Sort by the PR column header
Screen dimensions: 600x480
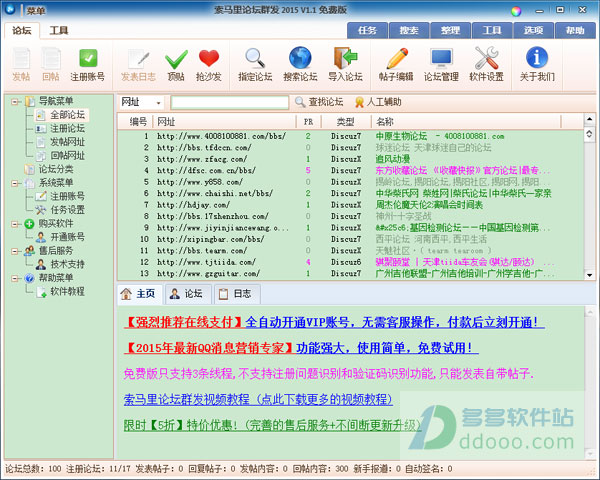pyautogui.click(x=308, y=122)
